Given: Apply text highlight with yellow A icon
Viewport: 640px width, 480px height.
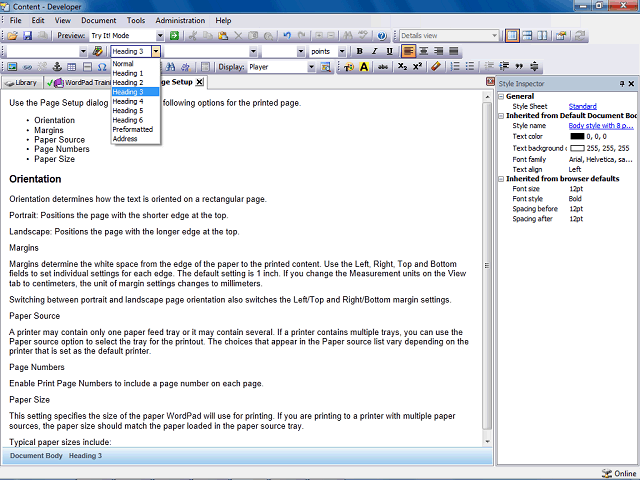Looking at the screenshot, I should pos(364,67).
